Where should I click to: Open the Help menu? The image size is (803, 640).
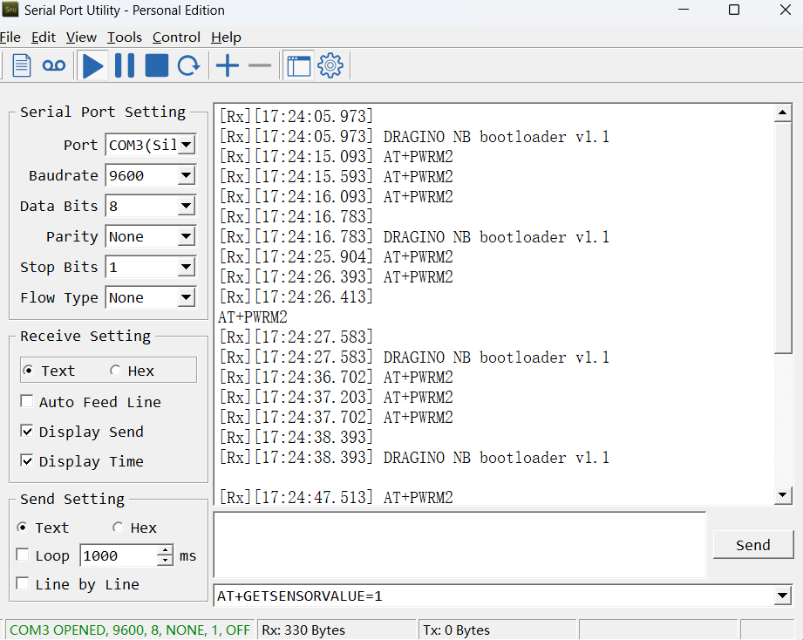pyautogui.click(x=226, y=37)
